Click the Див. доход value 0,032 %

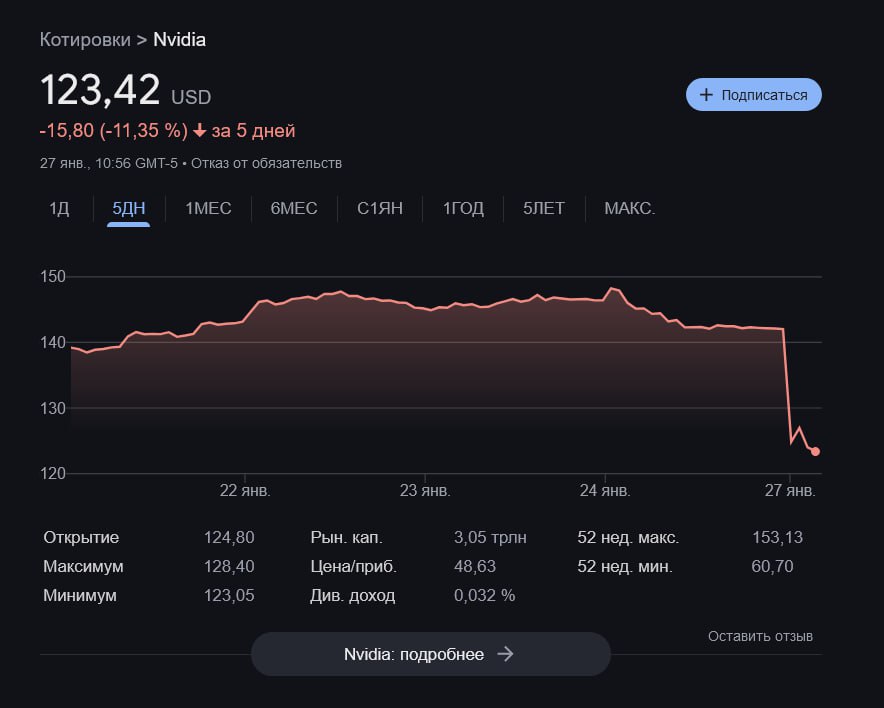coord(484,595)
